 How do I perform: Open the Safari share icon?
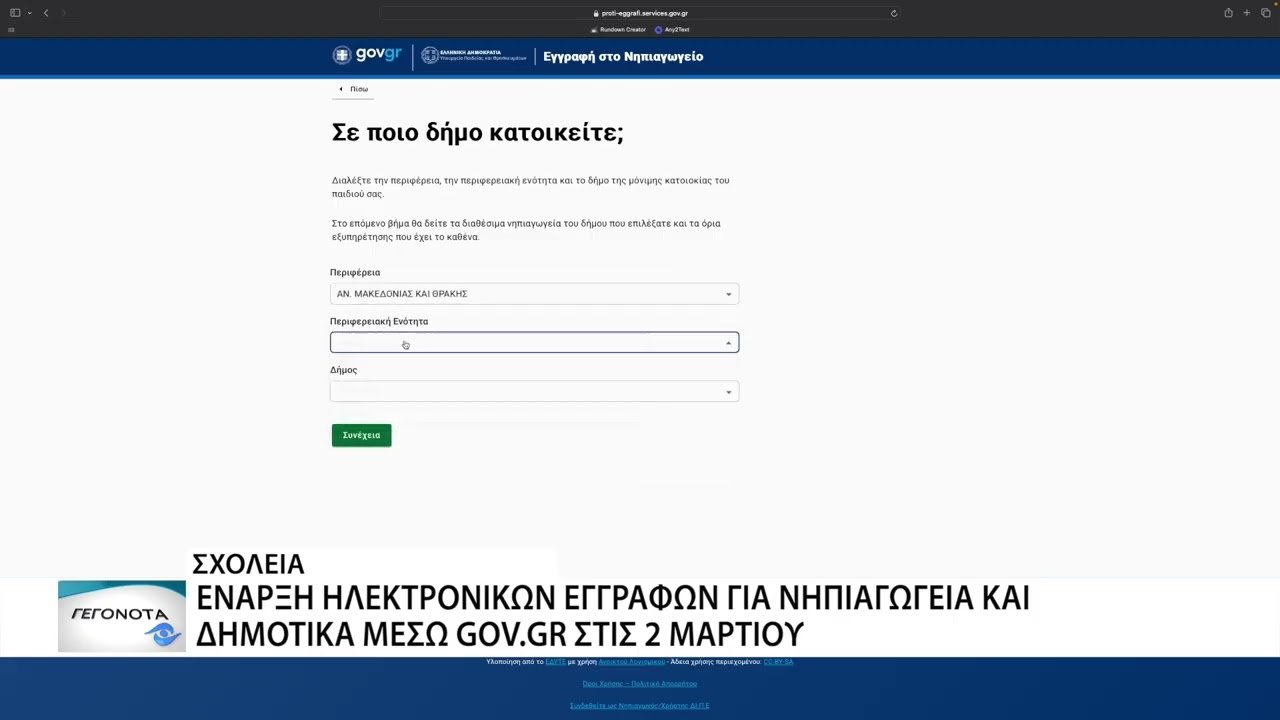pyautogui.click(x=1228, y=13)
